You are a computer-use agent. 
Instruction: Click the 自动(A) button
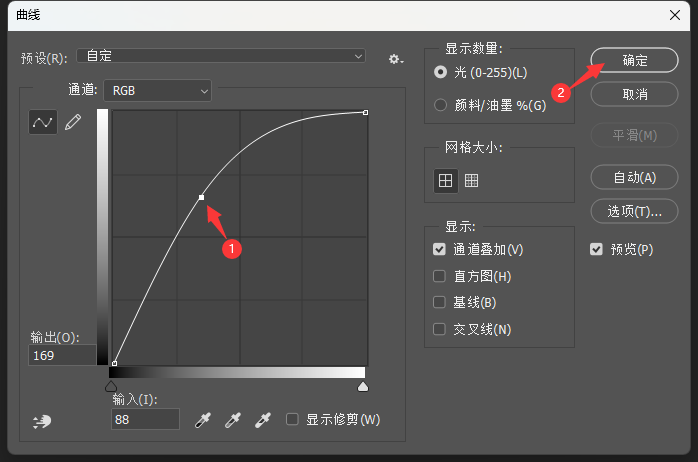pos(634,178)
